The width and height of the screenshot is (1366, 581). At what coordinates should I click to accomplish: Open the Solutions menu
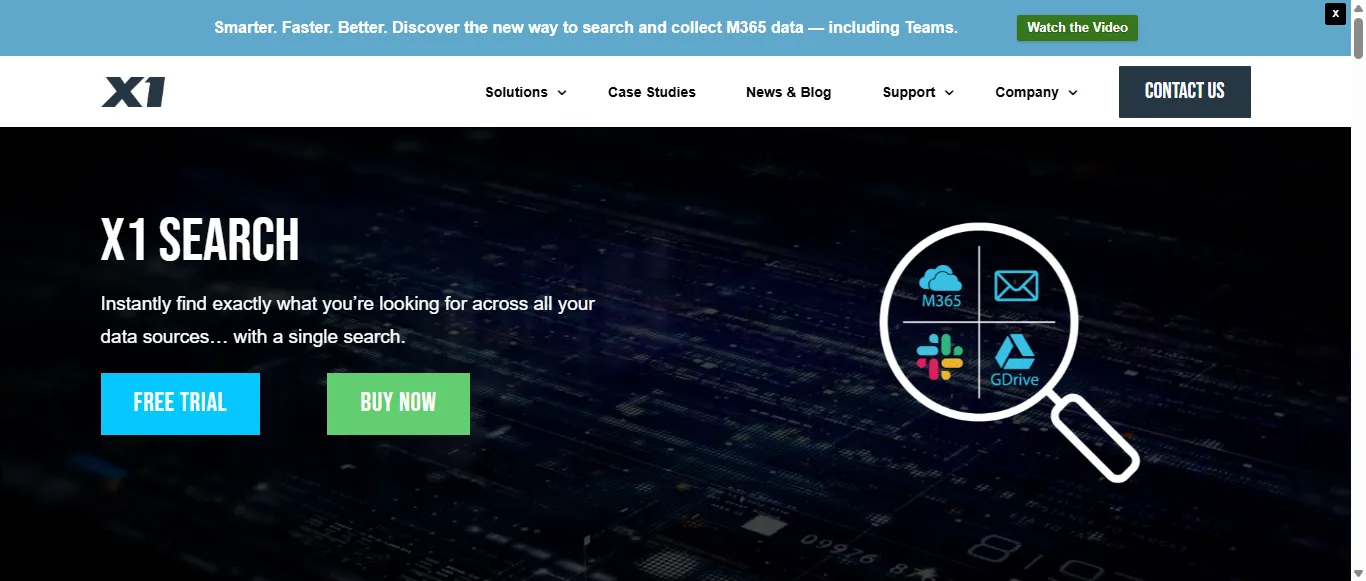pyautogui.click(x=516, y=92)
